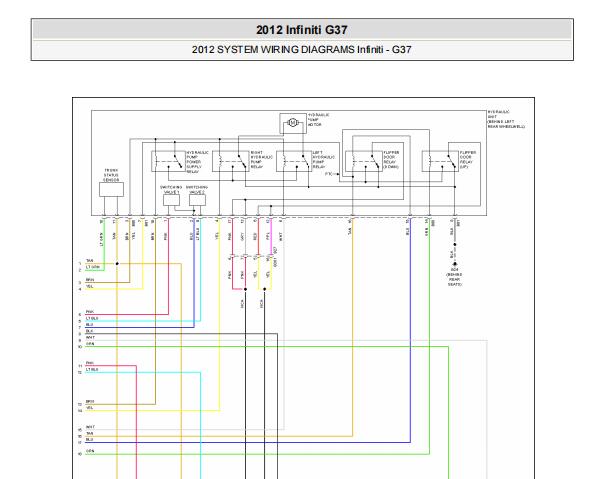Image resolution: width=601 pixels, height=479 pixels.
Task: Click the PNK label at wire 6
Action: coord(90,312)
